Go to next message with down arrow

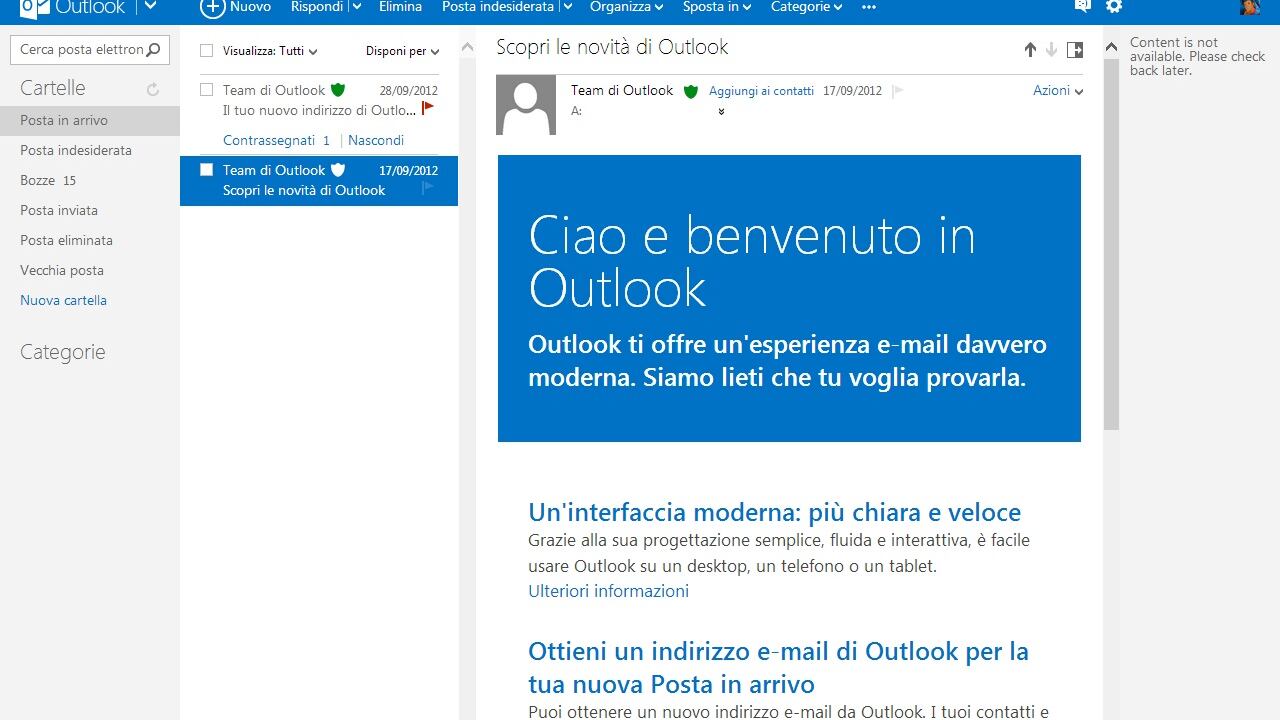(1051, 50)
